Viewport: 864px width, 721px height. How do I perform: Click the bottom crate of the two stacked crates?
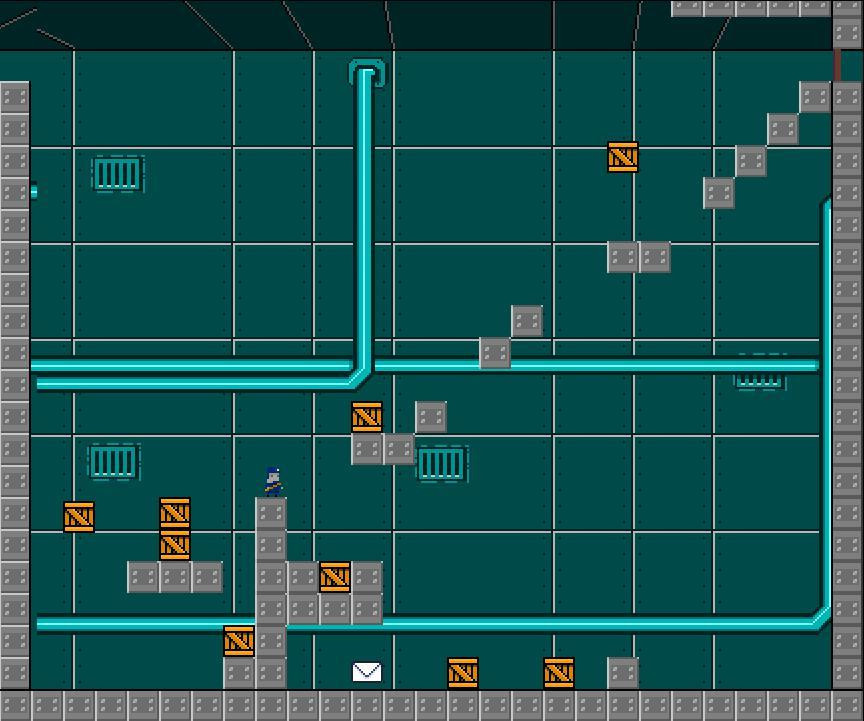point(175,545)
